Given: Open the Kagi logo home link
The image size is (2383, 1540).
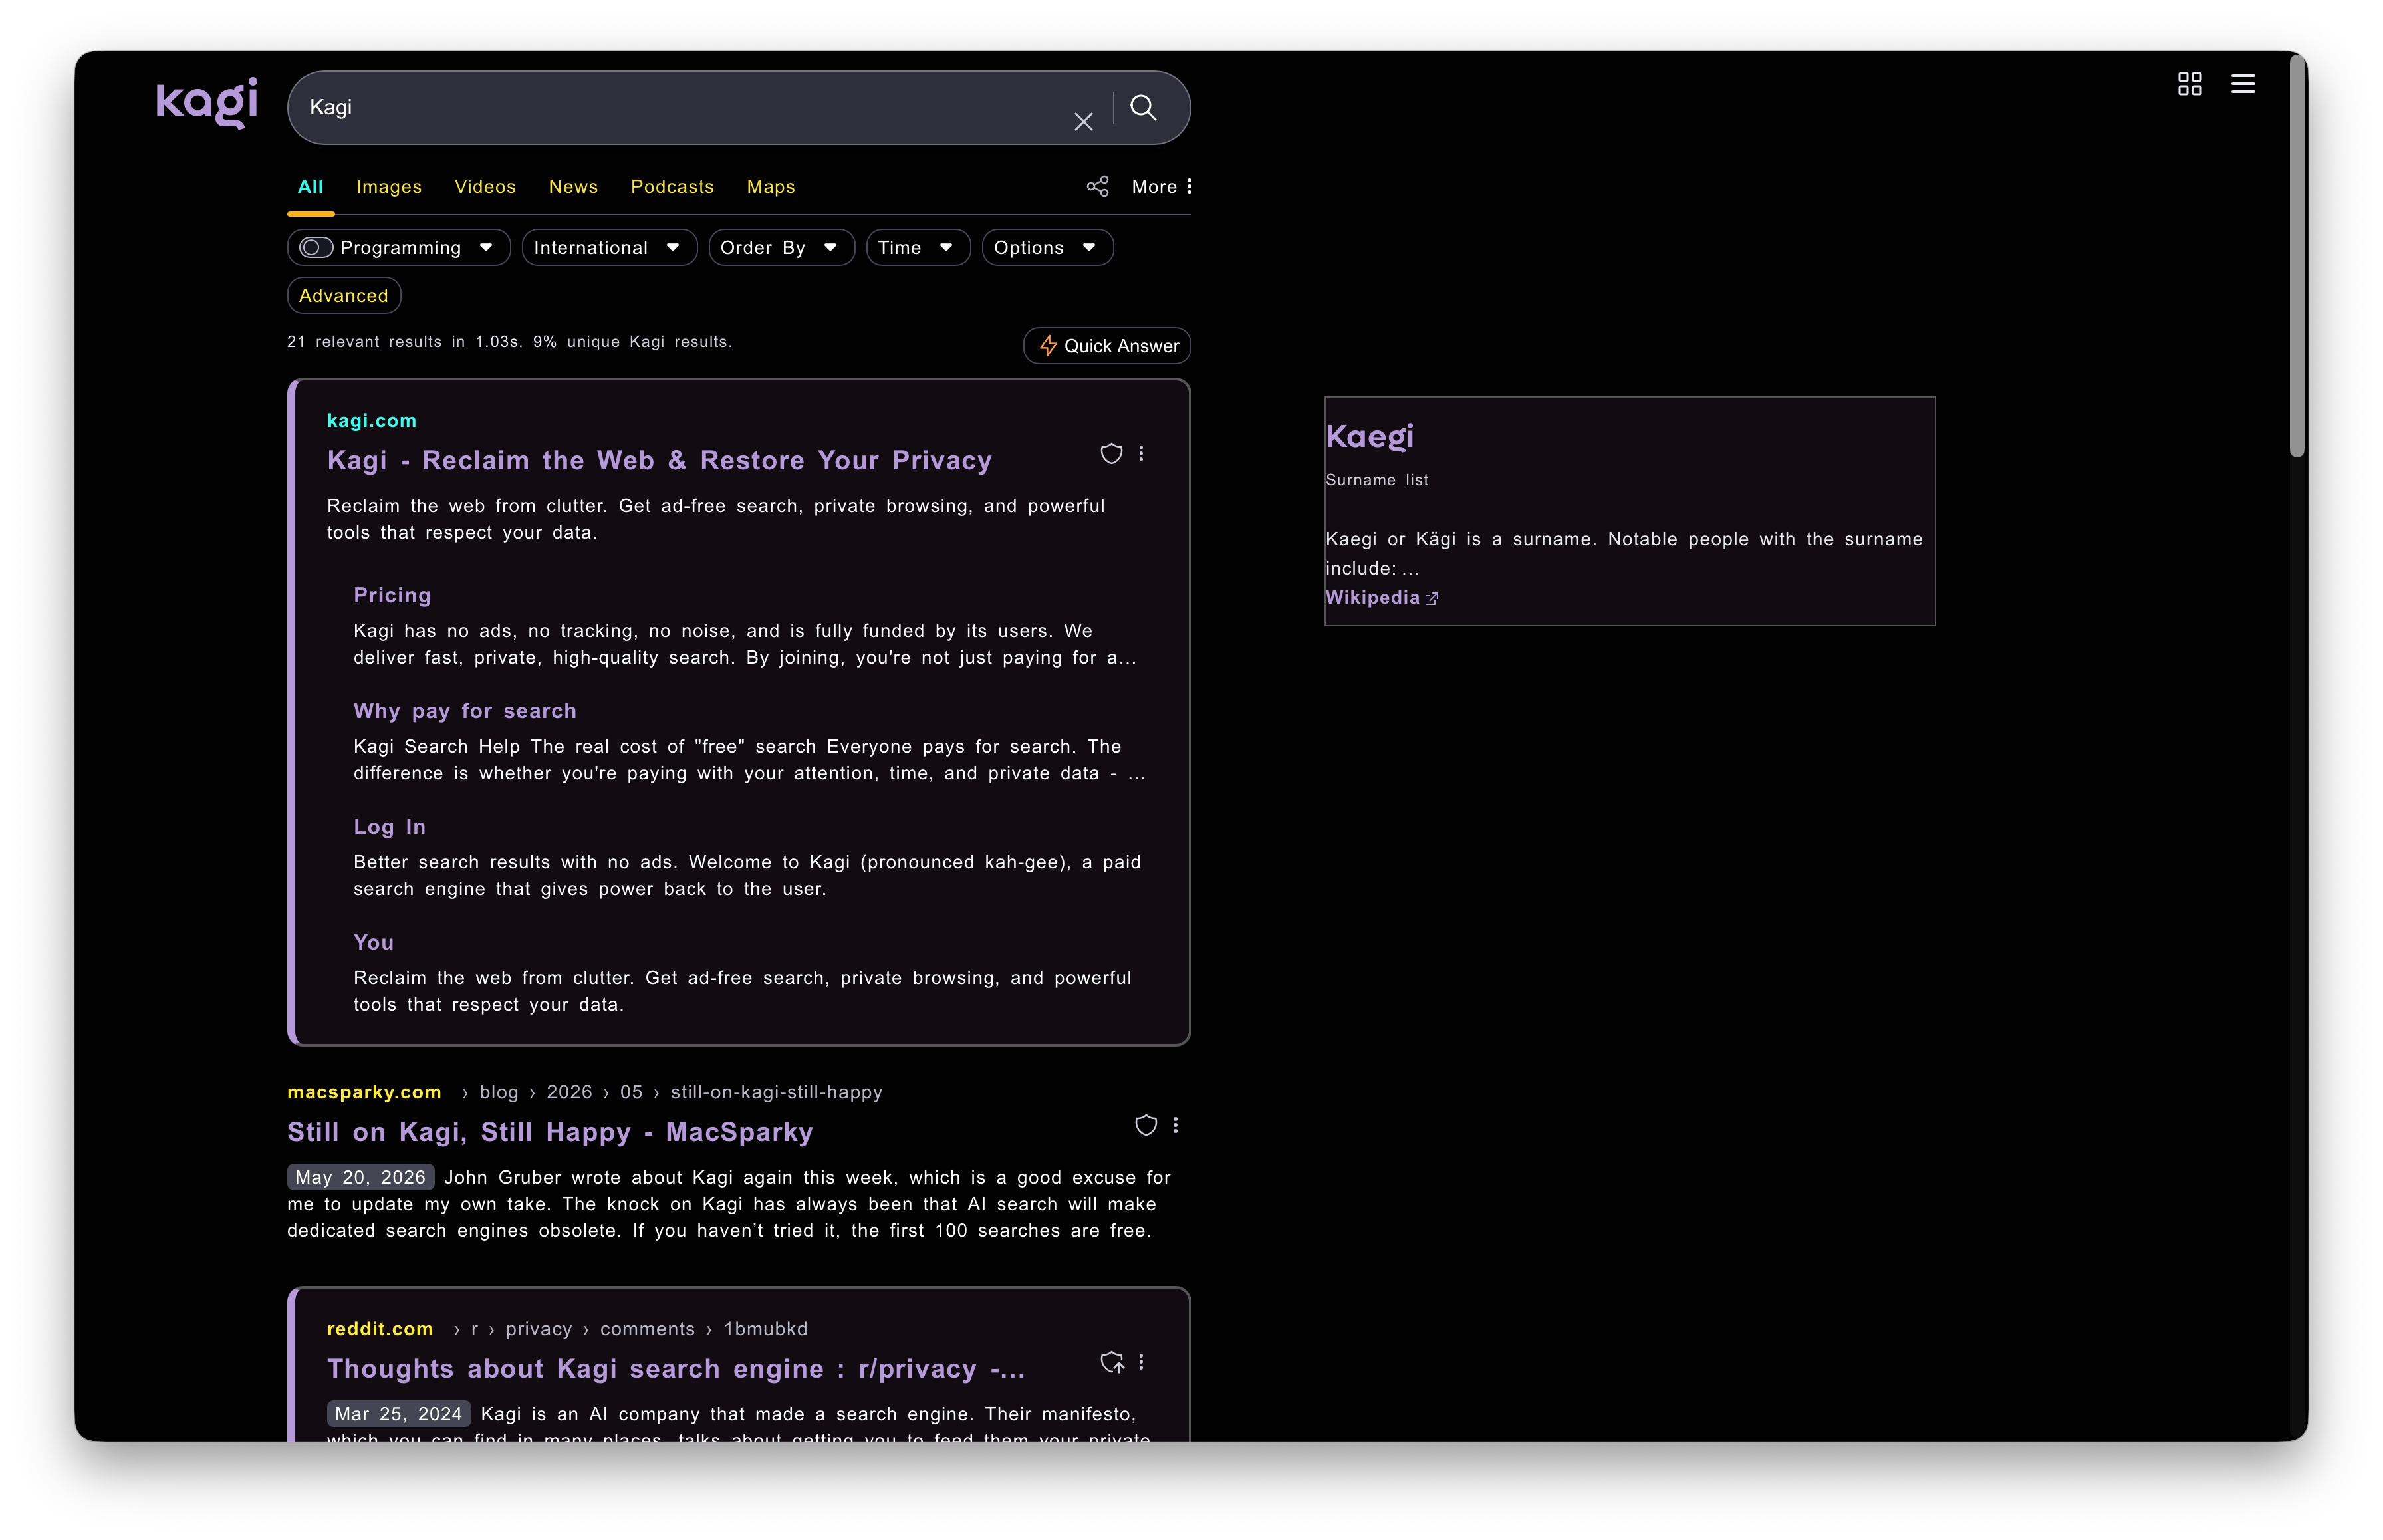Looking at the screenshot, I should pyautogui.click(x=207, y=102).
